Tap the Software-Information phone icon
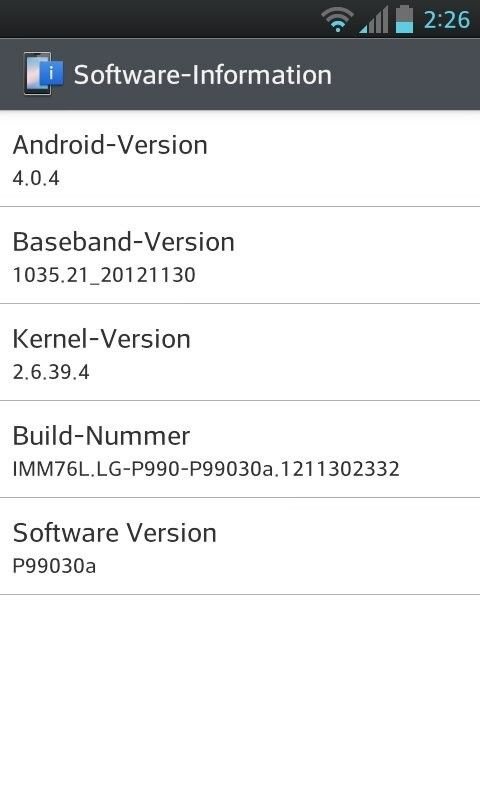Viewport: 480px width, 800px height. pyautogui.click(x=43, y=73)
